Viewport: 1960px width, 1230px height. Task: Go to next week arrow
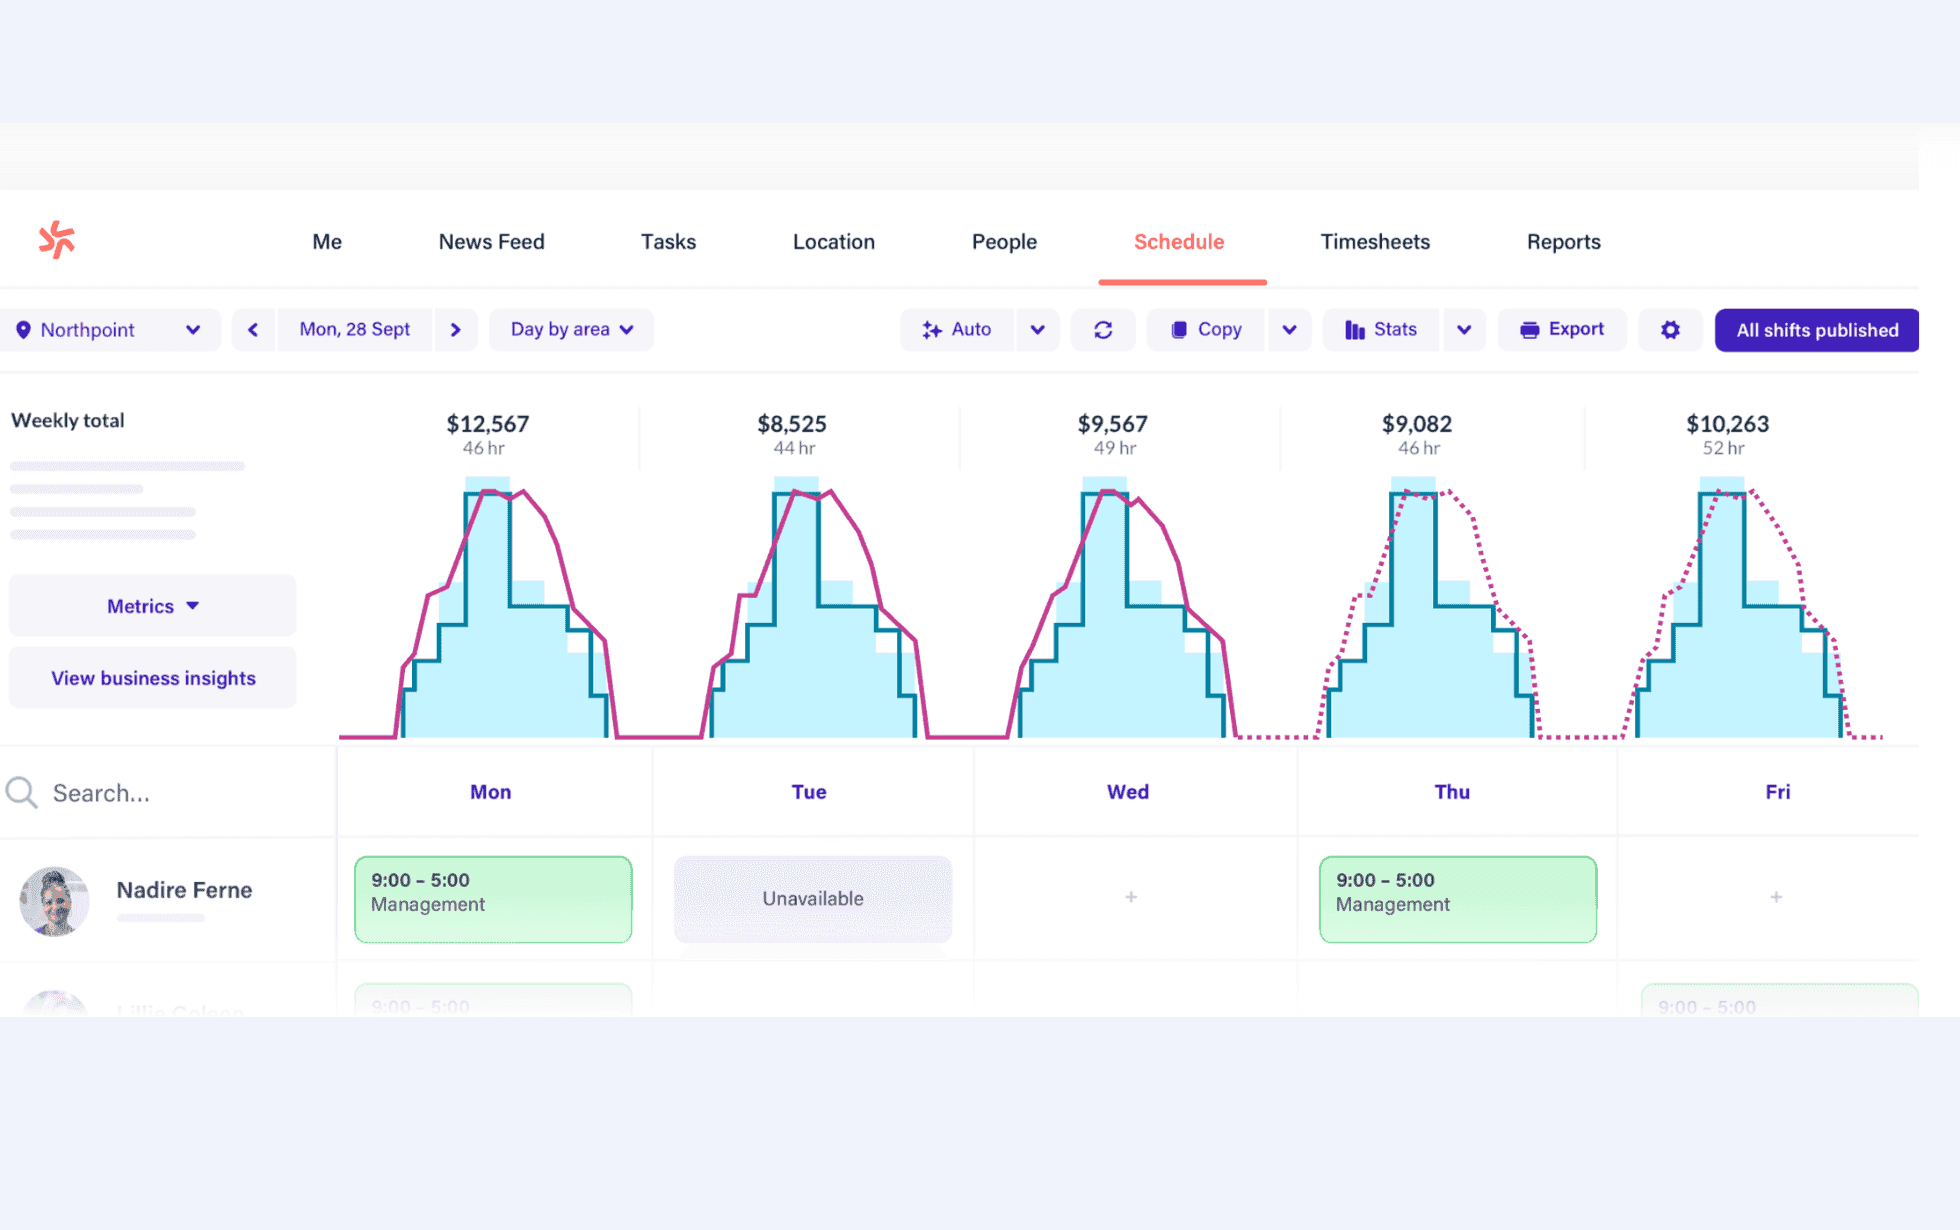[x=456, y=330]
